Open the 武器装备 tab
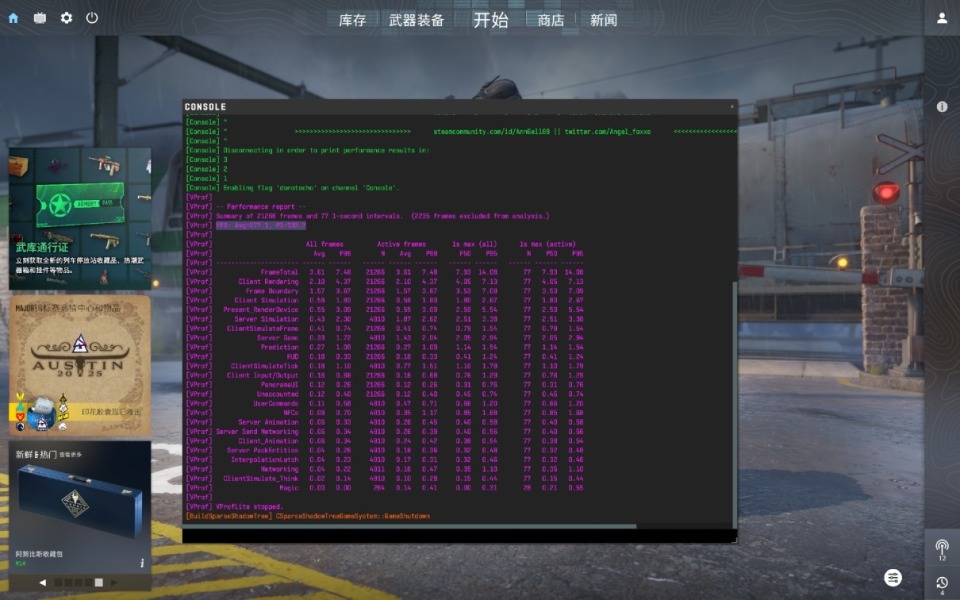This screenshot has height=600, width=960. tap(416, 20)
